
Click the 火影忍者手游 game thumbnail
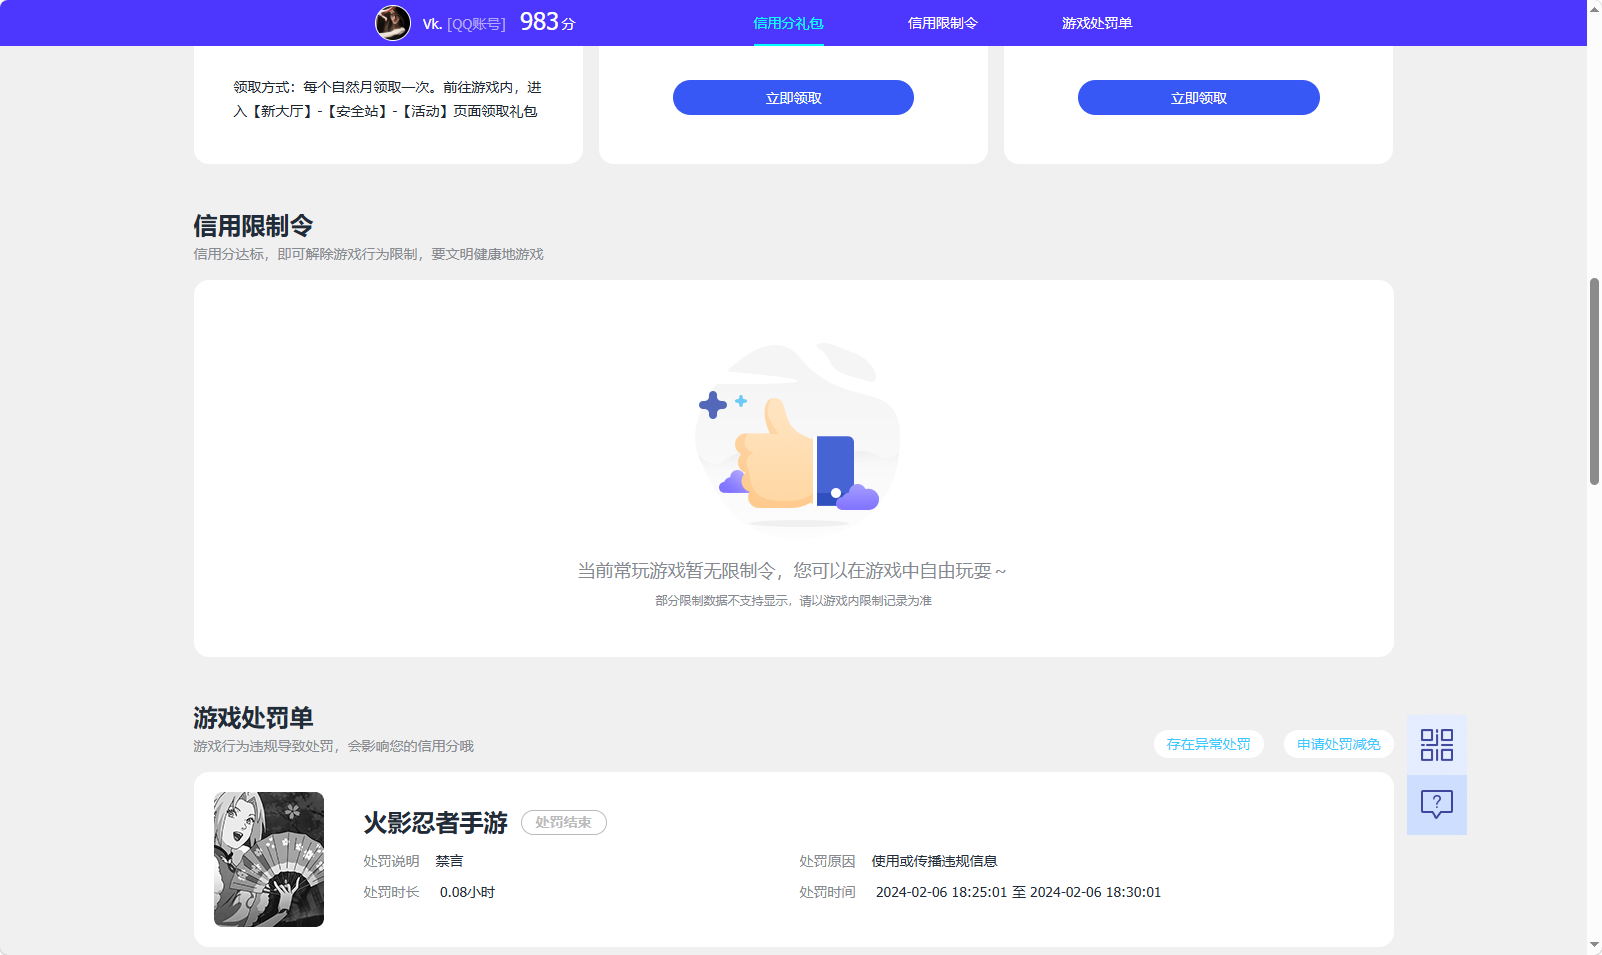click(269, 859)
